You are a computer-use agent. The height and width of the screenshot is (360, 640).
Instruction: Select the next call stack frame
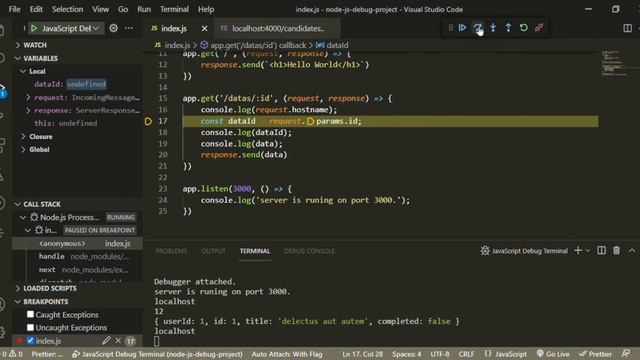coord(78,270)
